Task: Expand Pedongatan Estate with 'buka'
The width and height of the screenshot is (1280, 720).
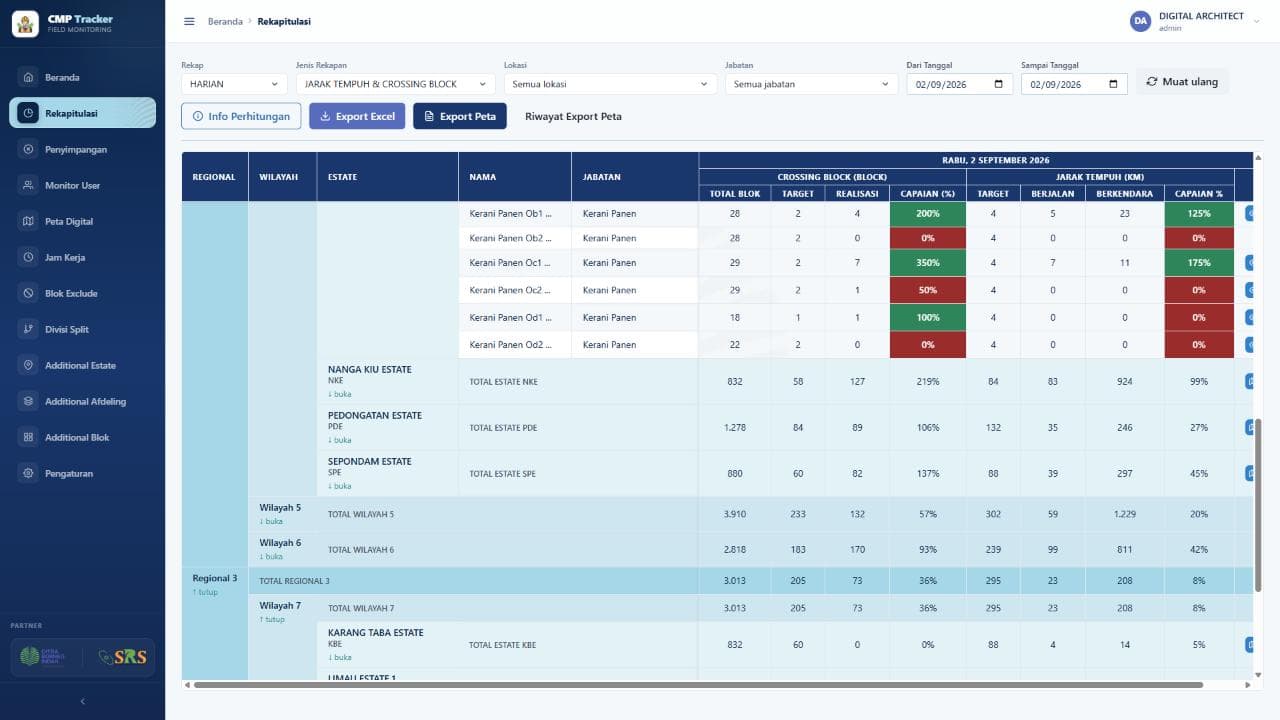Action: click(x=340, y=440)
